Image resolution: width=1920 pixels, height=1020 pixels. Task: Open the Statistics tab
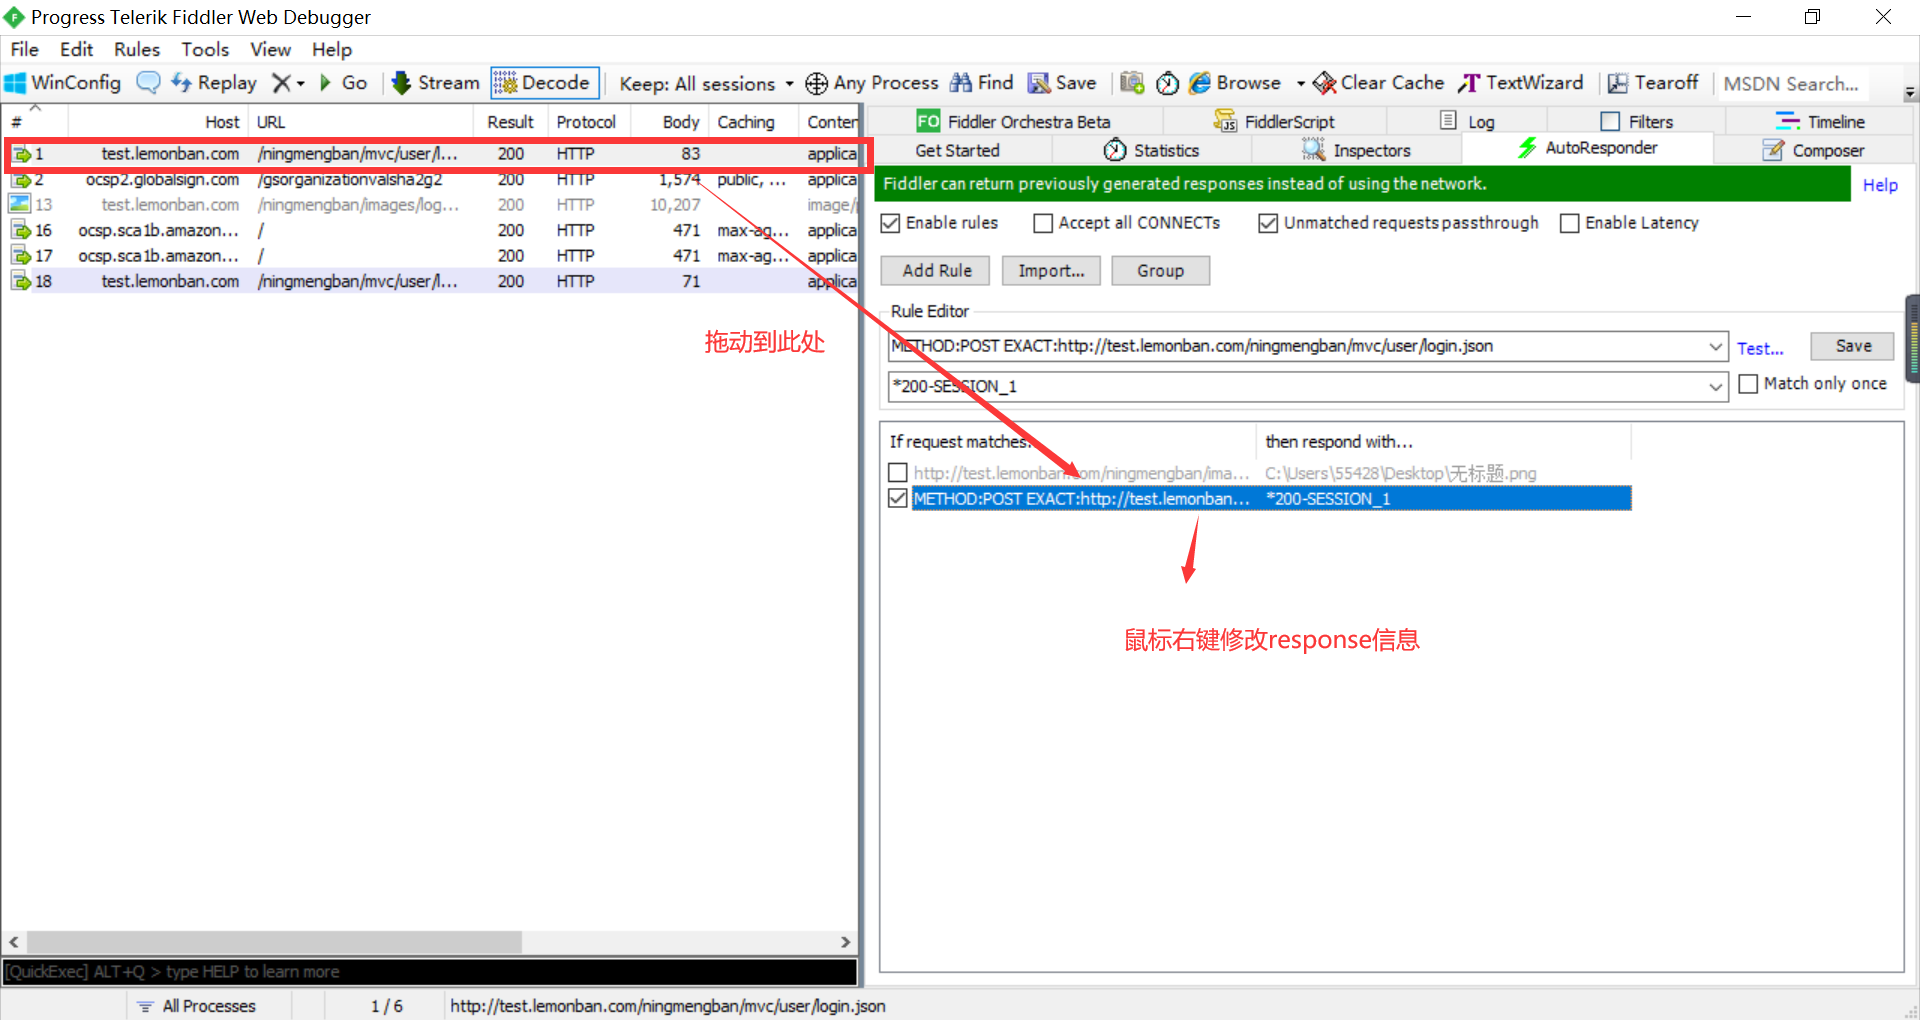point(1151,150)
